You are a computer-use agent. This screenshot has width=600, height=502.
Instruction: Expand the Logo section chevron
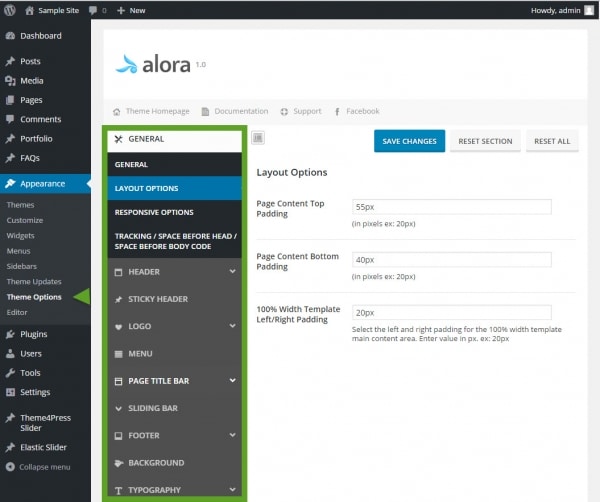(x=233, y=326)
